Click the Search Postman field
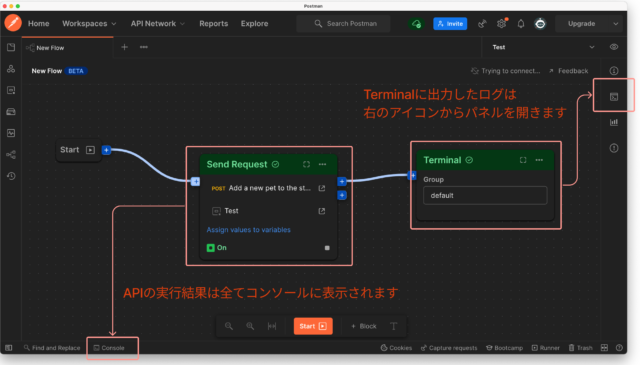Screen dimensions: 640x365 point(343,24)
